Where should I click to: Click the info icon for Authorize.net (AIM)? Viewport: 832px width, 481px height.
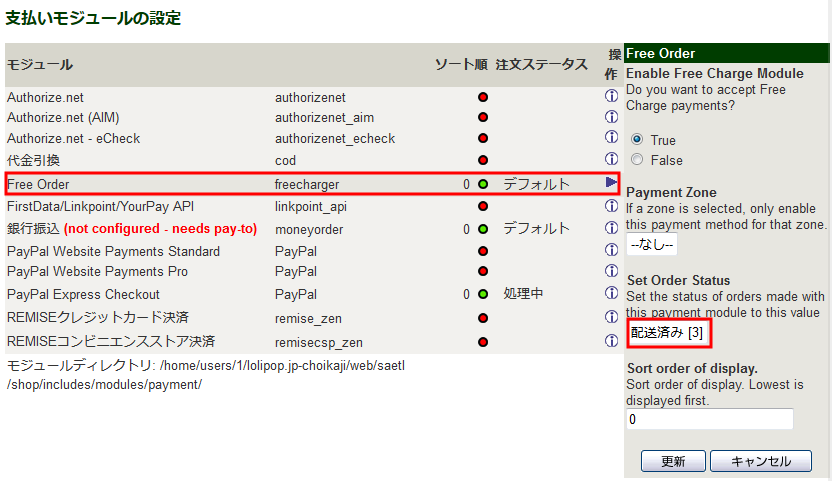click(611, 116)
